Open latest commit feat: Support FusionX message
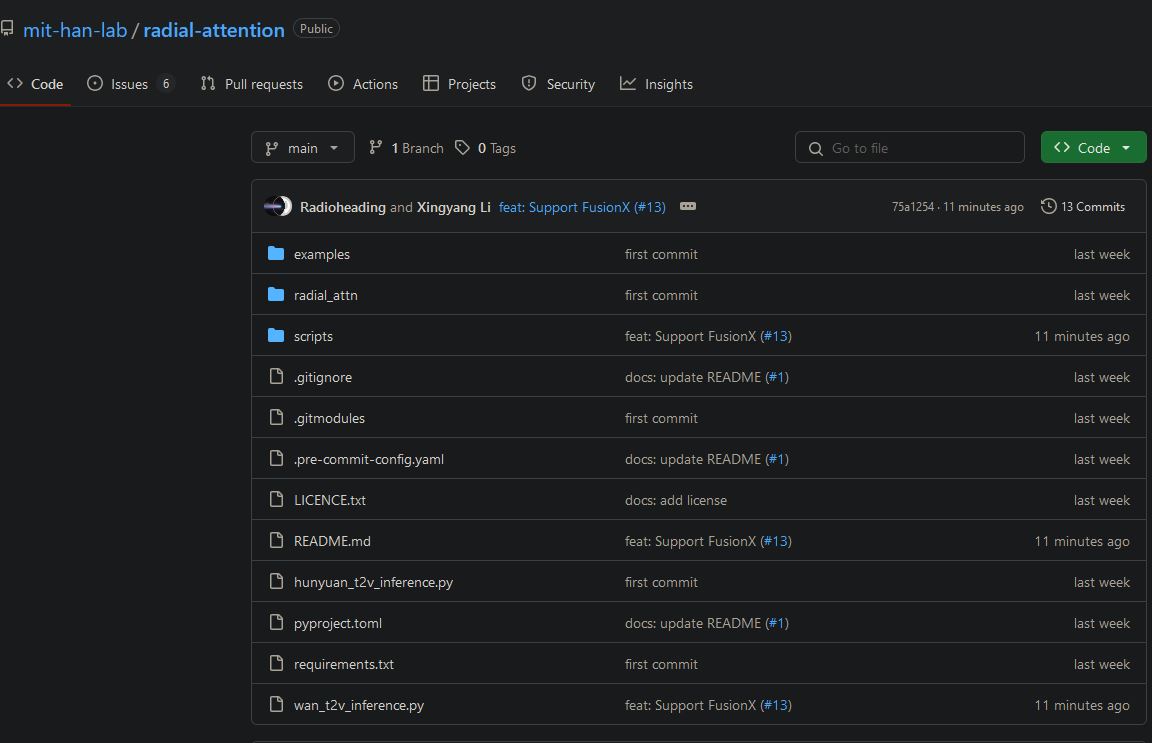Viewport: 1152px width, 743px height. (x=582, y=207)
